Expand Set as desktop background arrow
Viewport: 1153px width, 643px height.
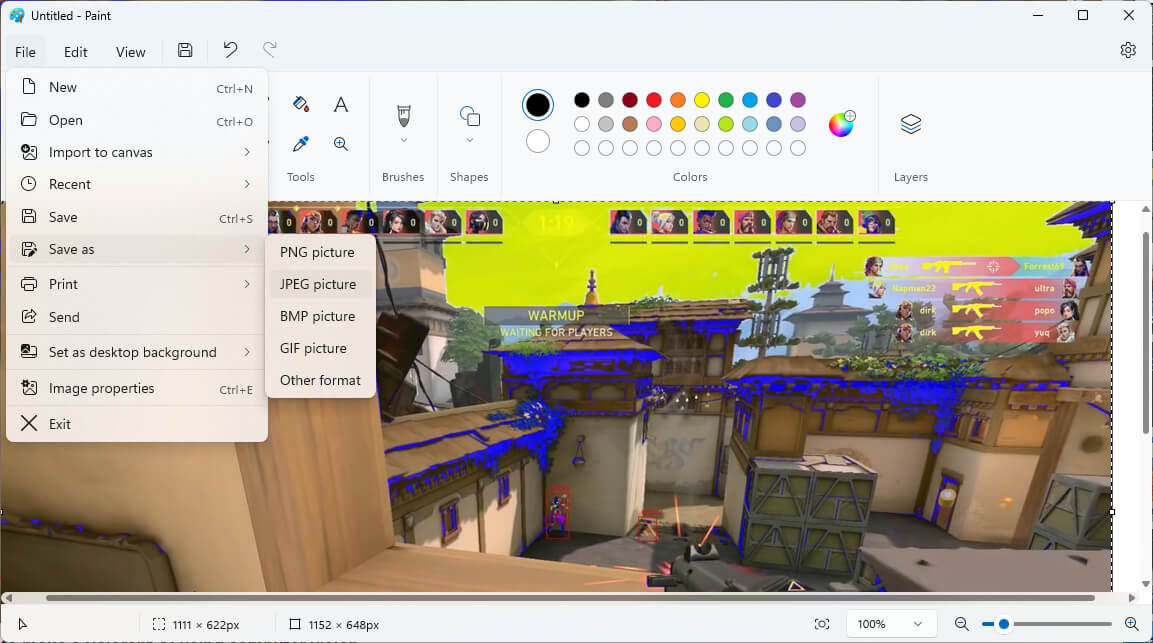click(x=247, y=352)
